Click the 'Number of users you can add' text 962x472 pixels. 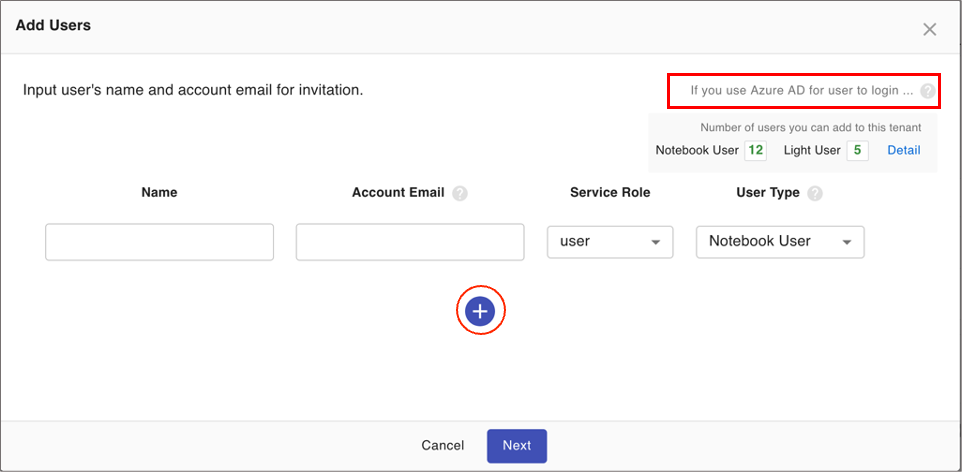pyautogui.click(x=810, y=127)
